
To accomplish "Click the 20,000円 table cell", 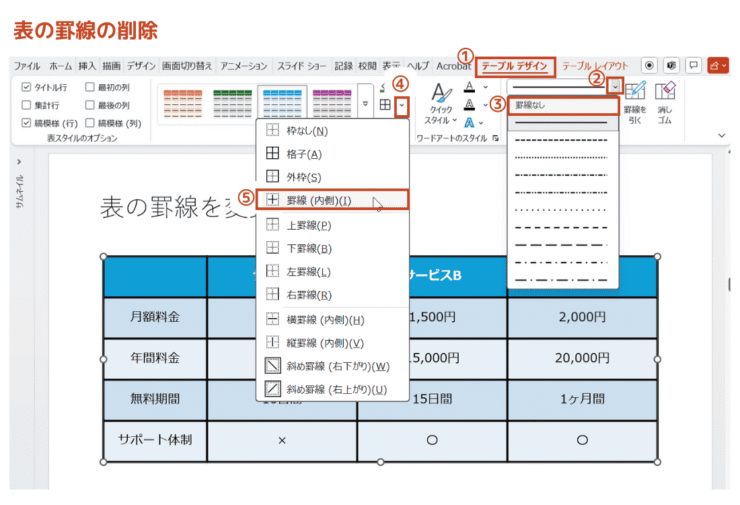I will 582,359.
